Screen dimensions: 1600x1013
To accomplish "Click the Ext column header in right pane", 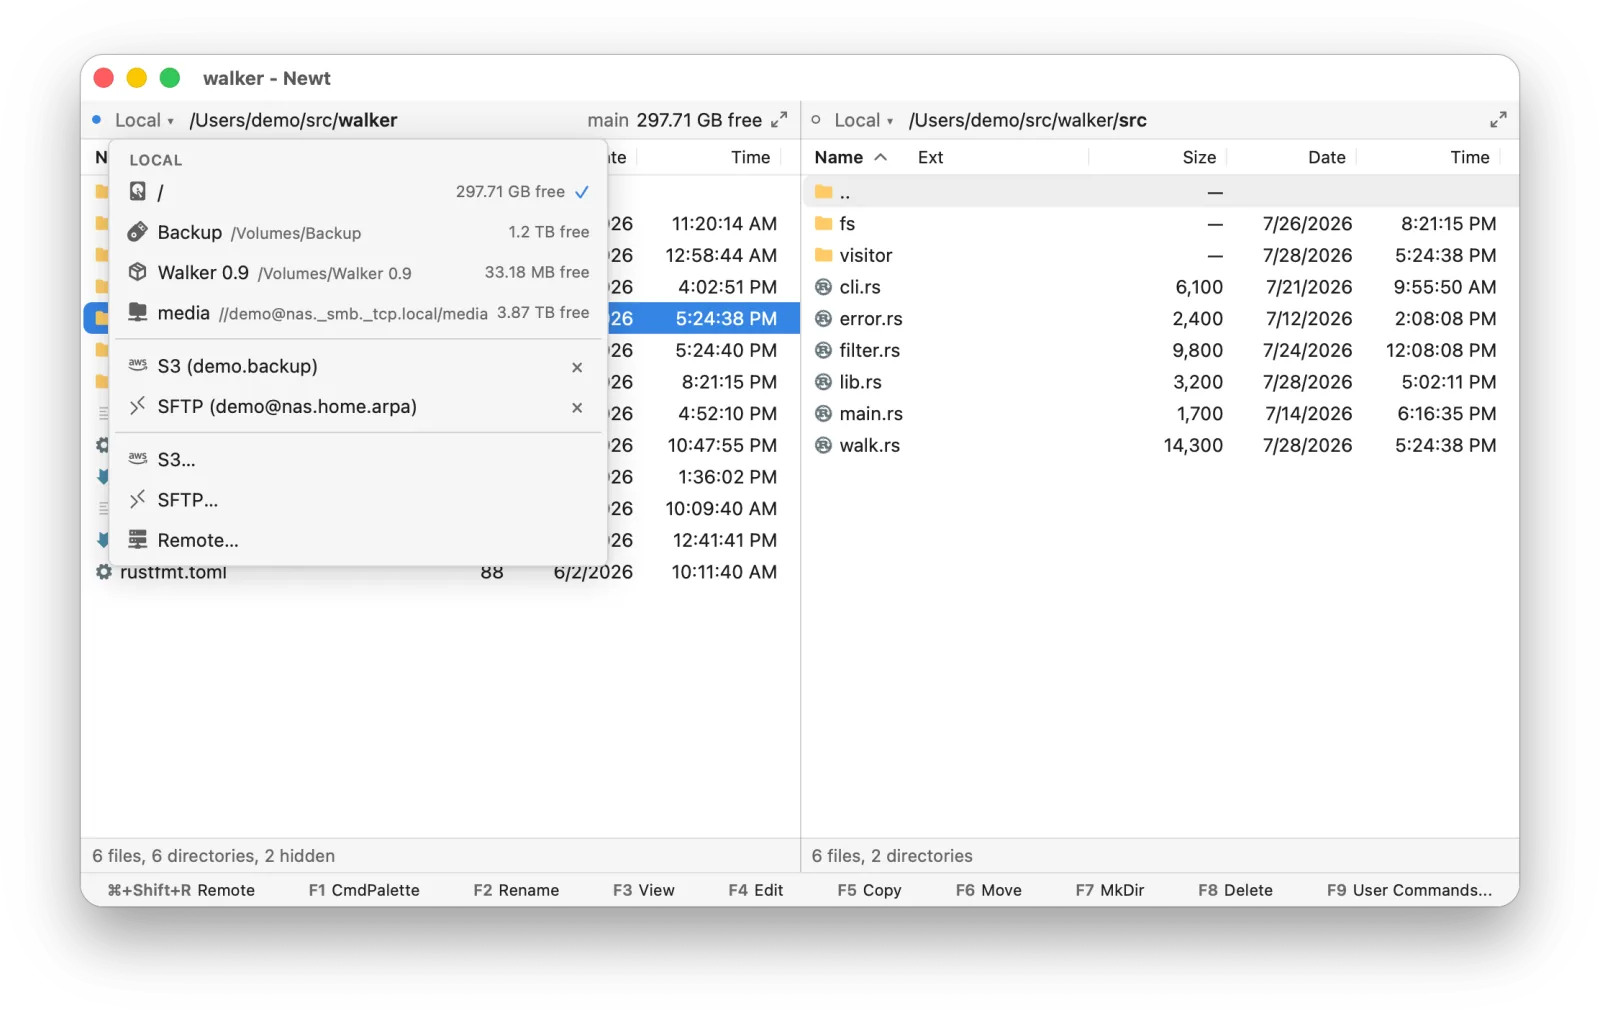I will click(930, 157).
